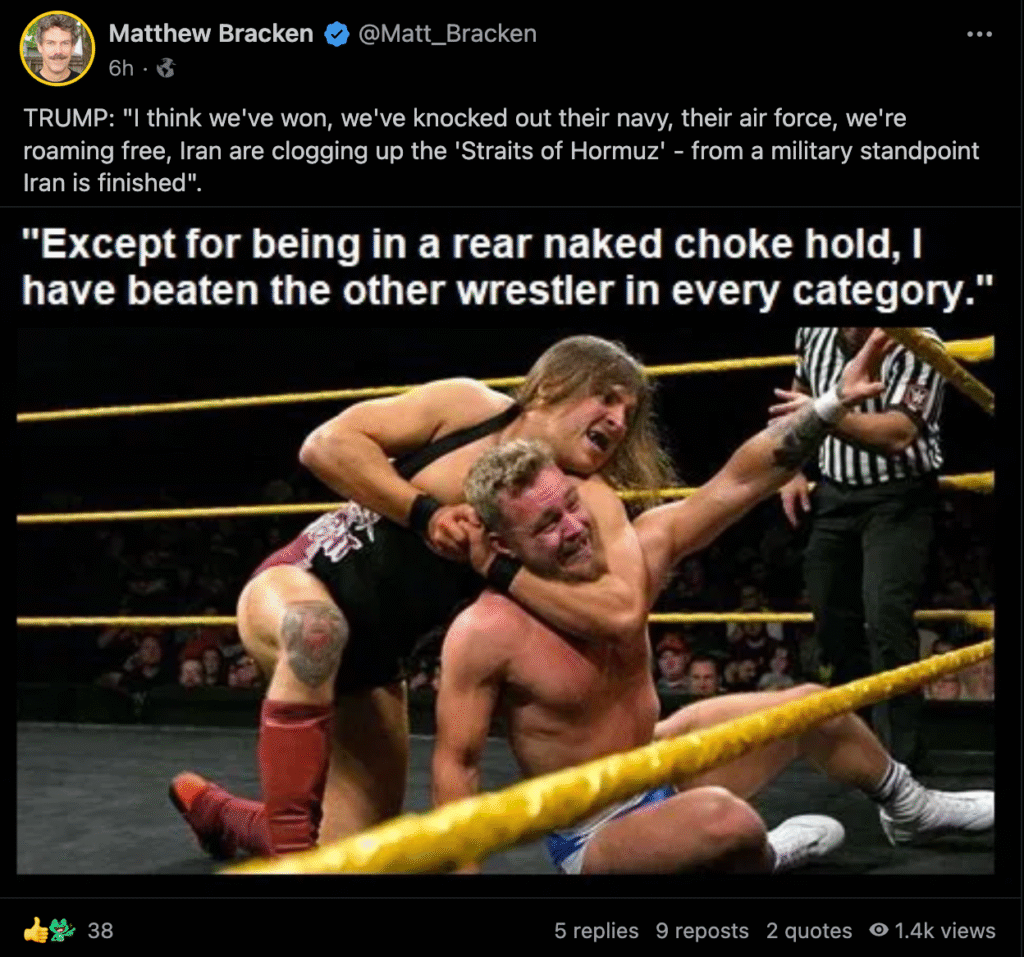The width and height of the screenshot is (1024, 957).
Task: Open the 2 quotes list
Action: (x=809, y=930)
